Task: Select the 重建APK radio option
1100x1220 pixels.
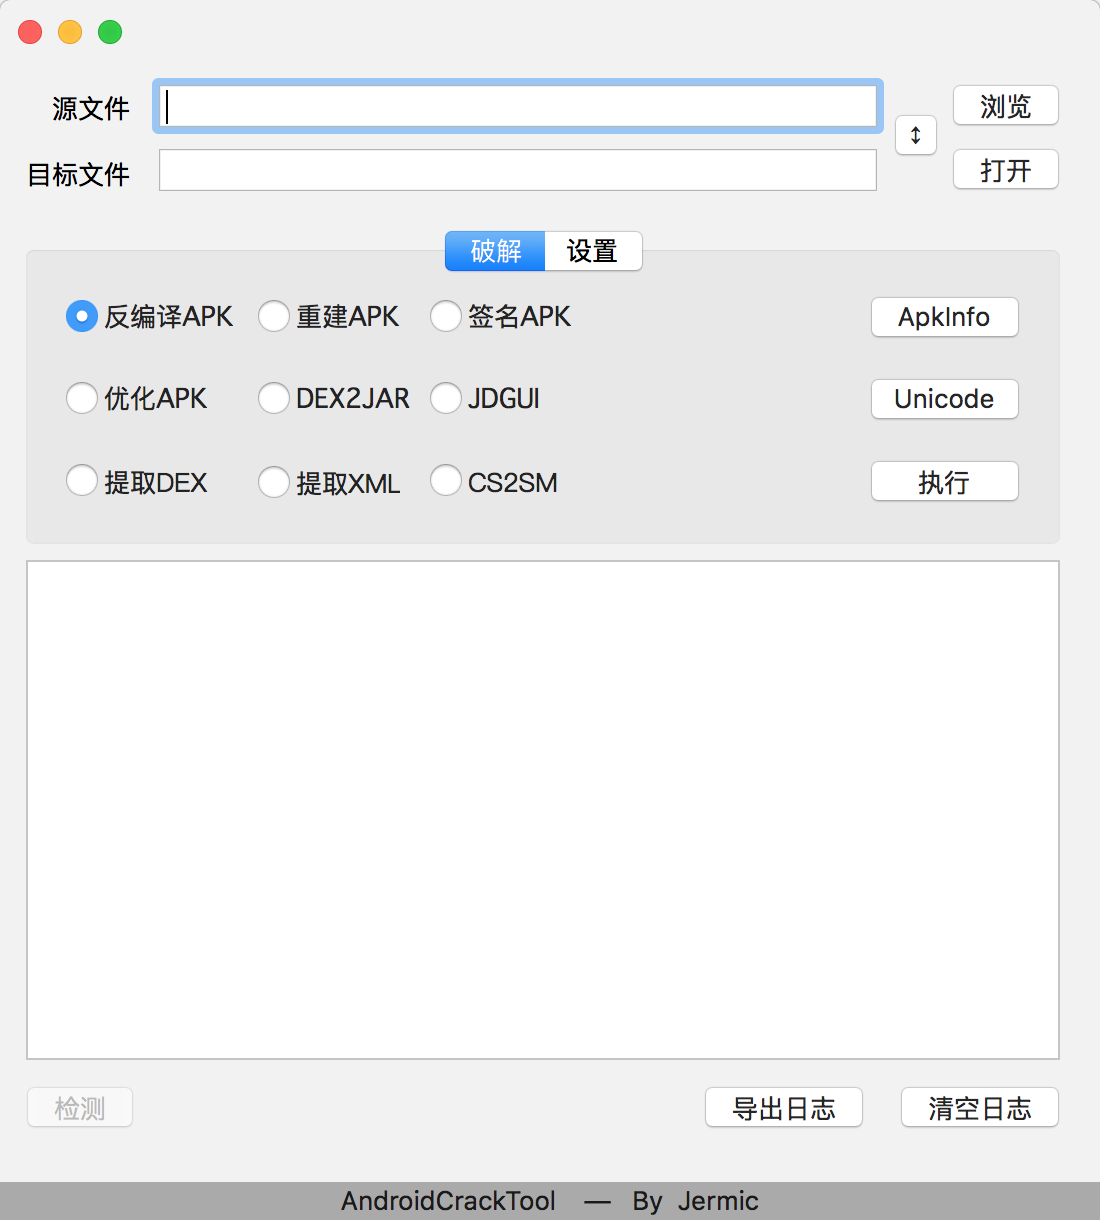Action: click(x=274, y=316)
